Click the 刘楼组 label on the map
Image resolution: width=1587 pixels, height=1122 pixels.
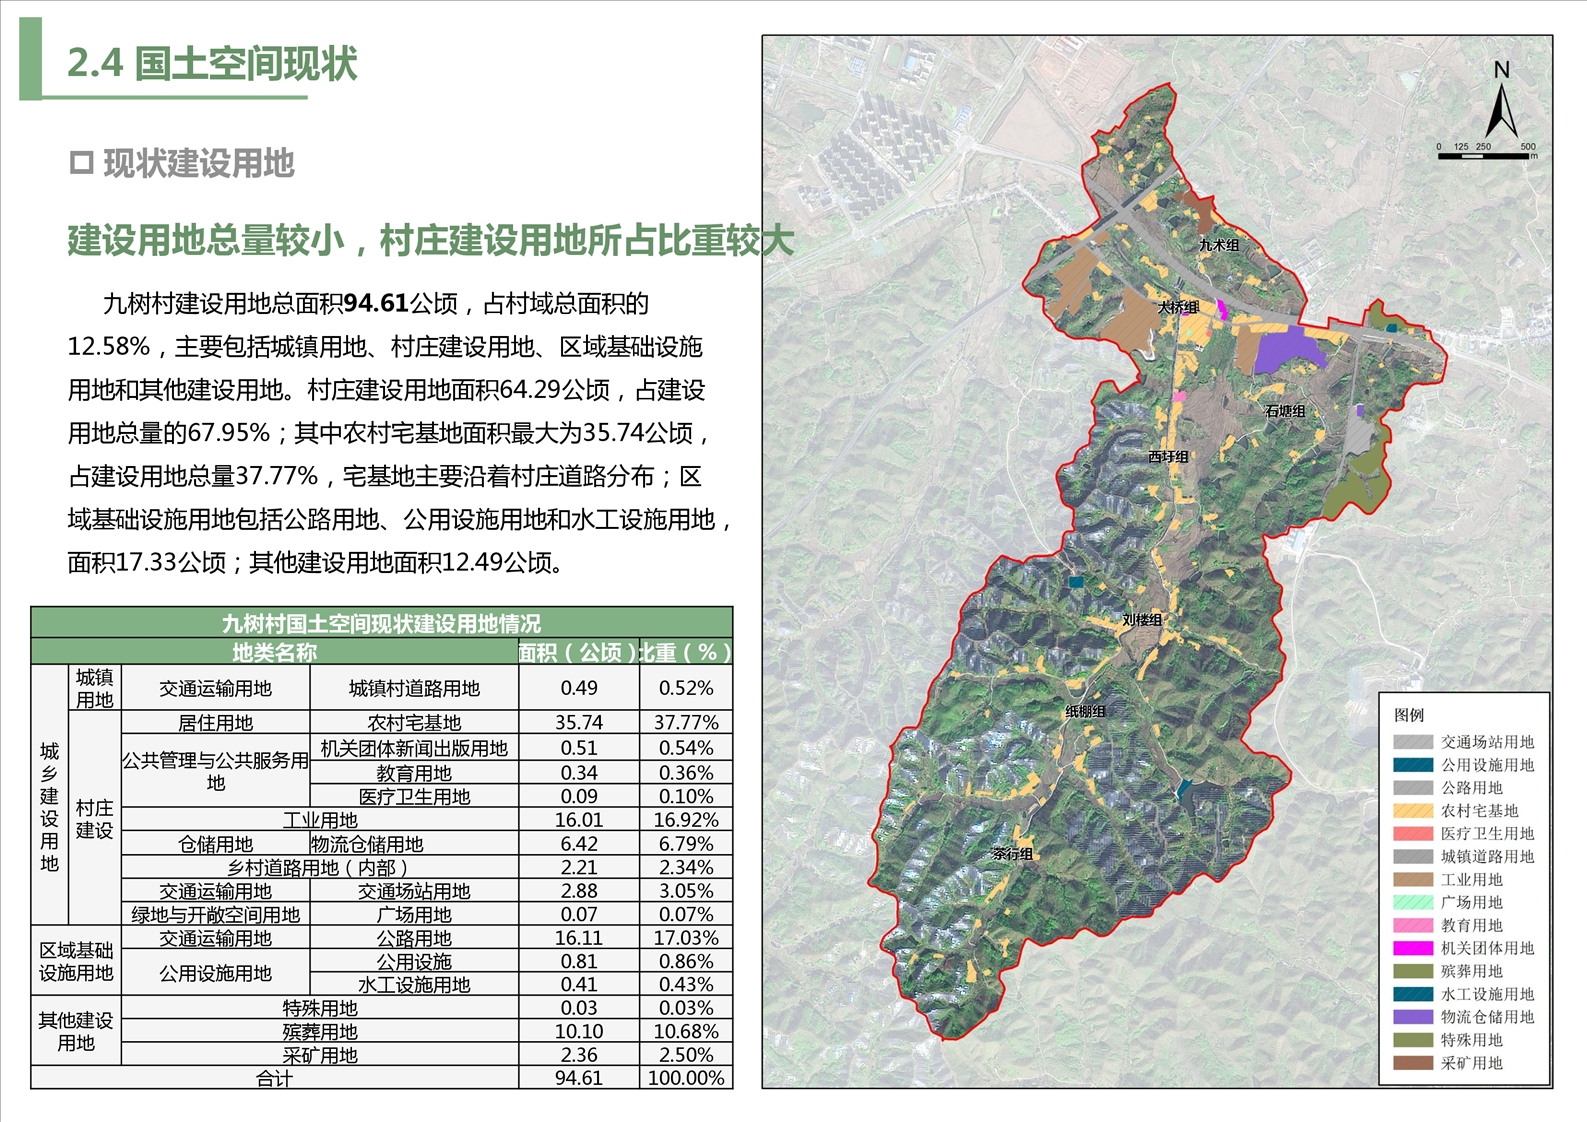[1142, 620]
